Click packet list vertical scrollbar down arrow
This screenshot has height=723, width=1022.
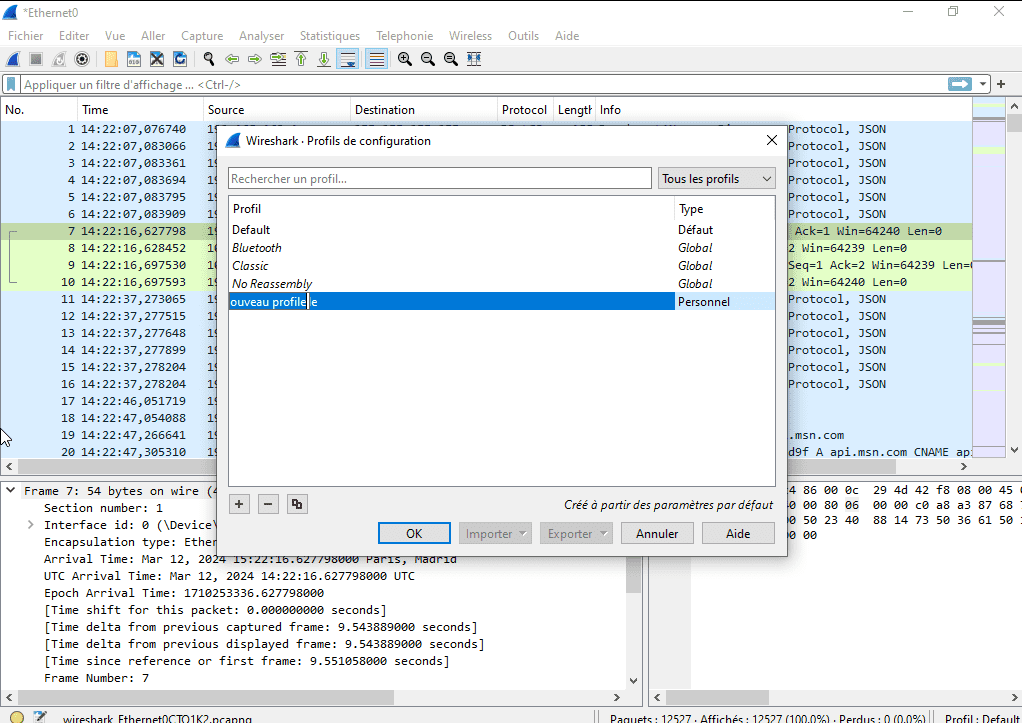click(1014, 450)
